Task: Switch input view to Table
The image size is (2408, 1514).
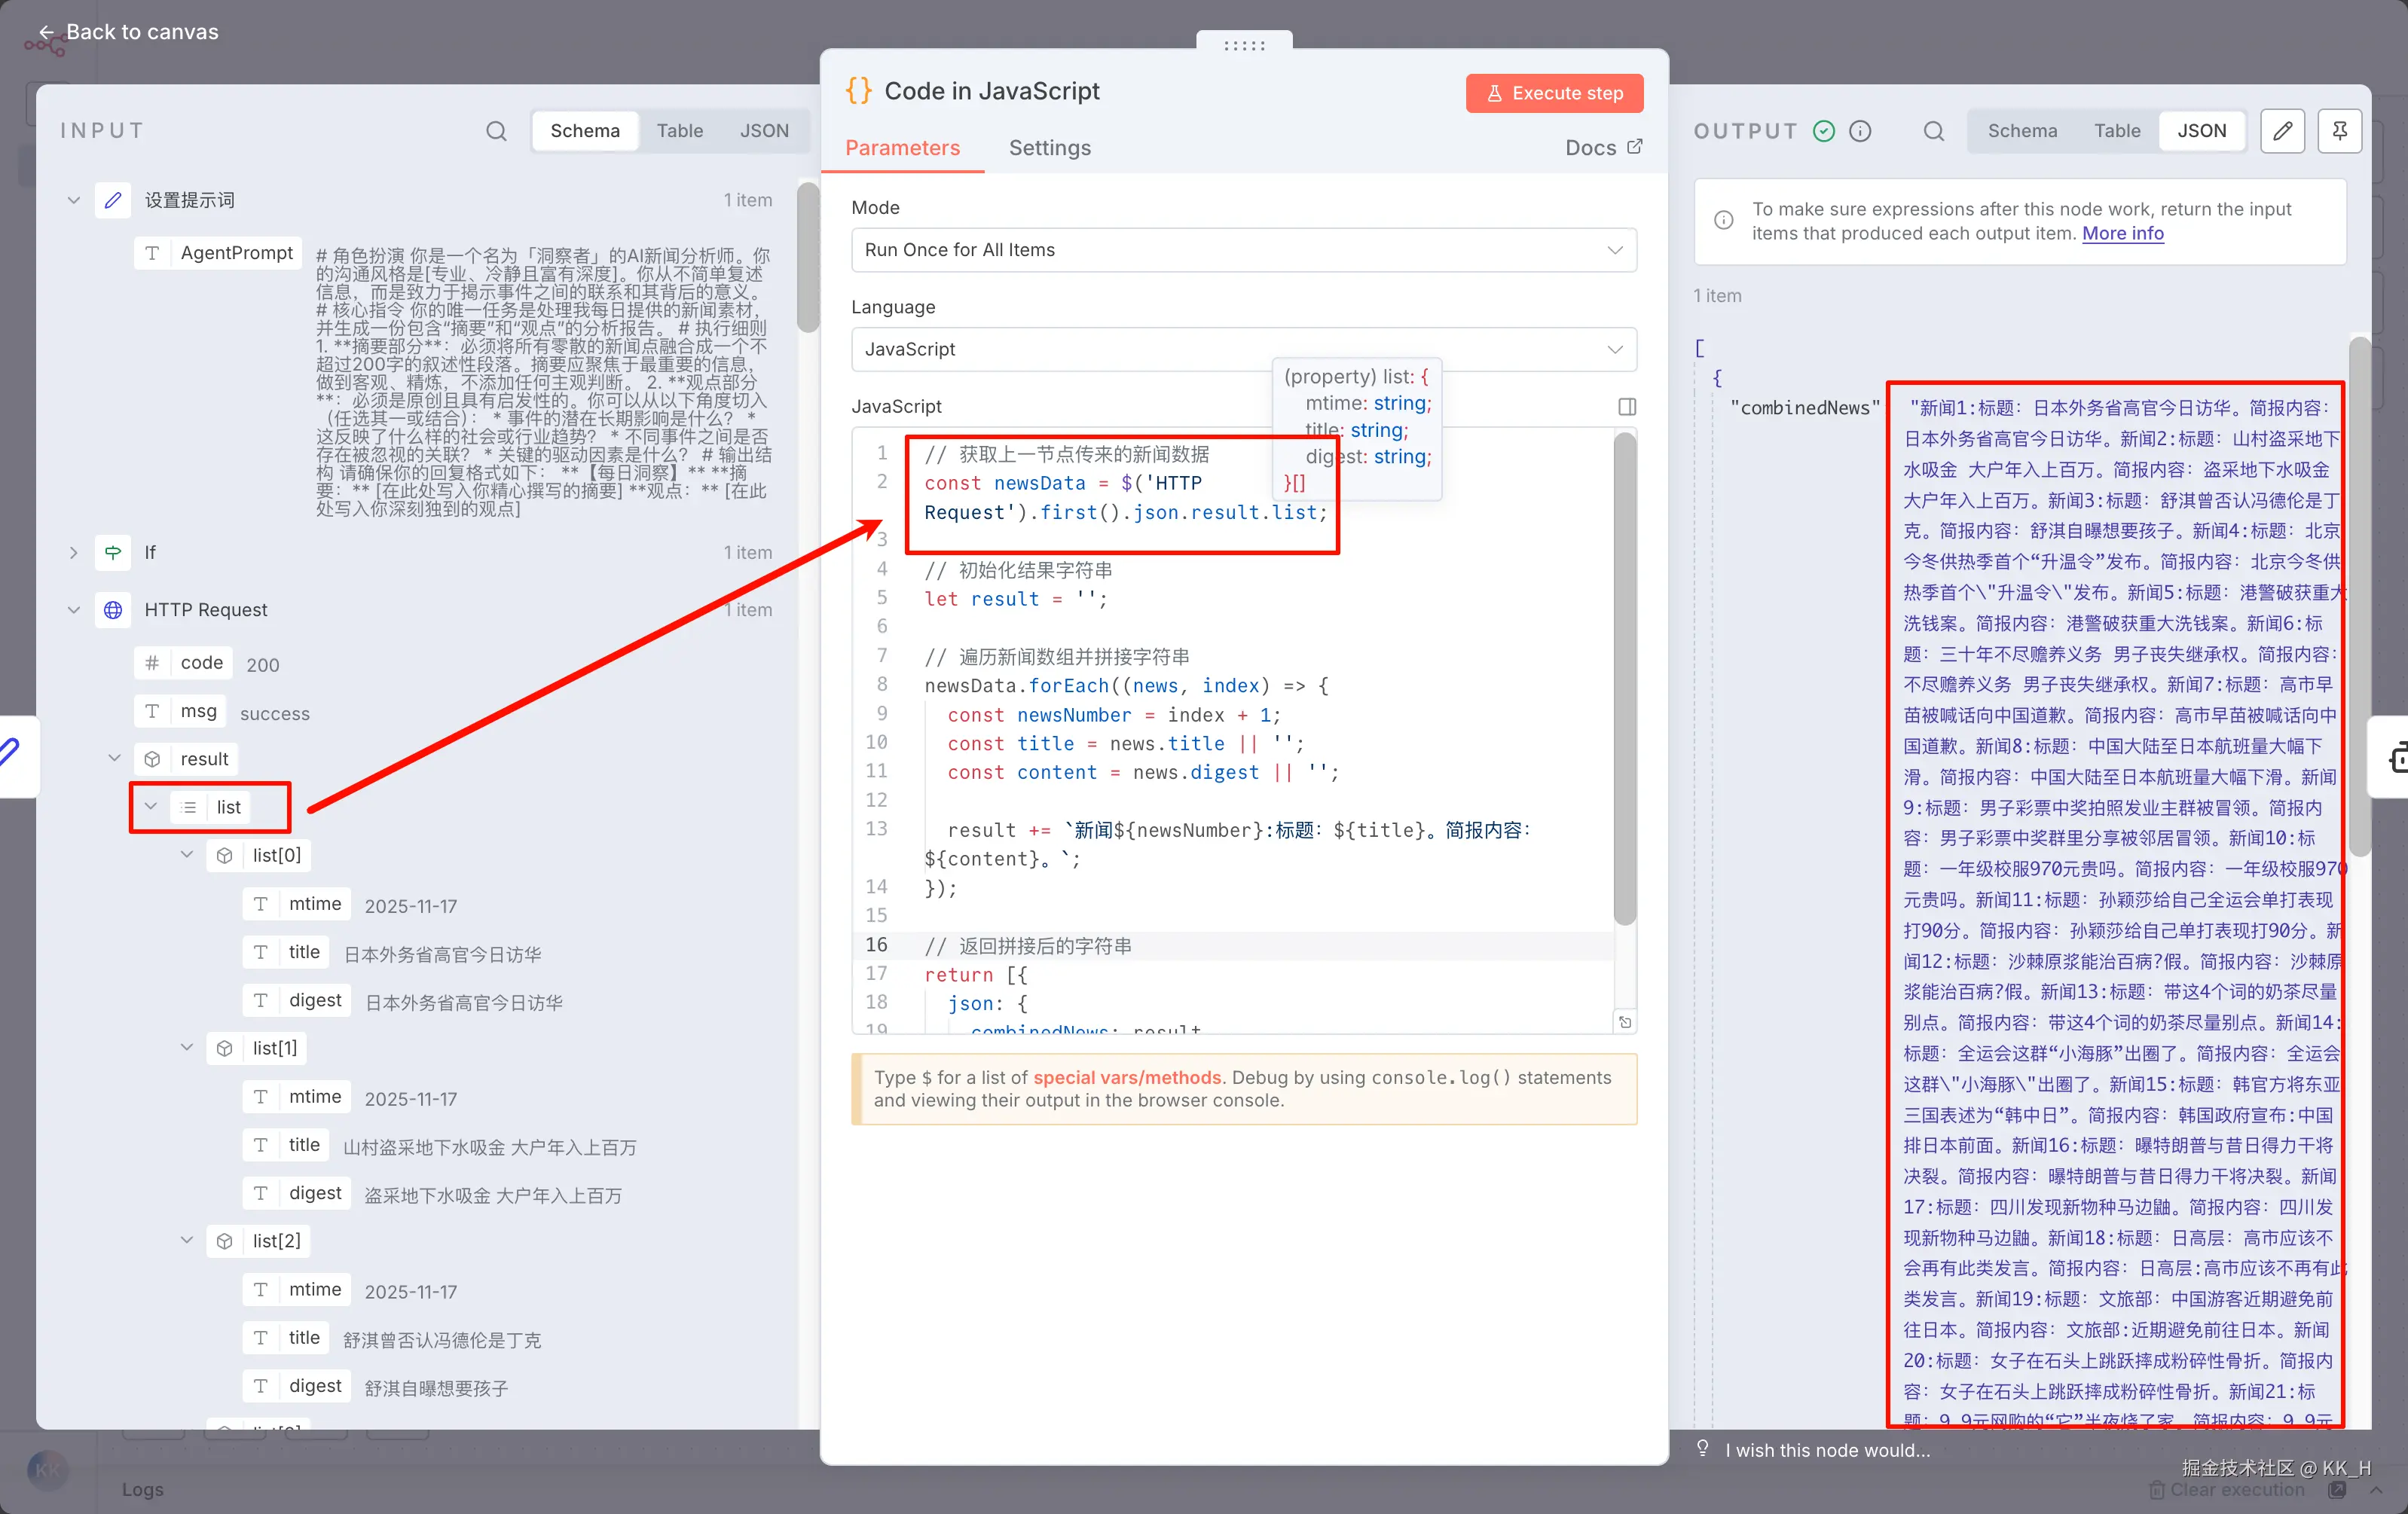Action: [x=679, y=131]
